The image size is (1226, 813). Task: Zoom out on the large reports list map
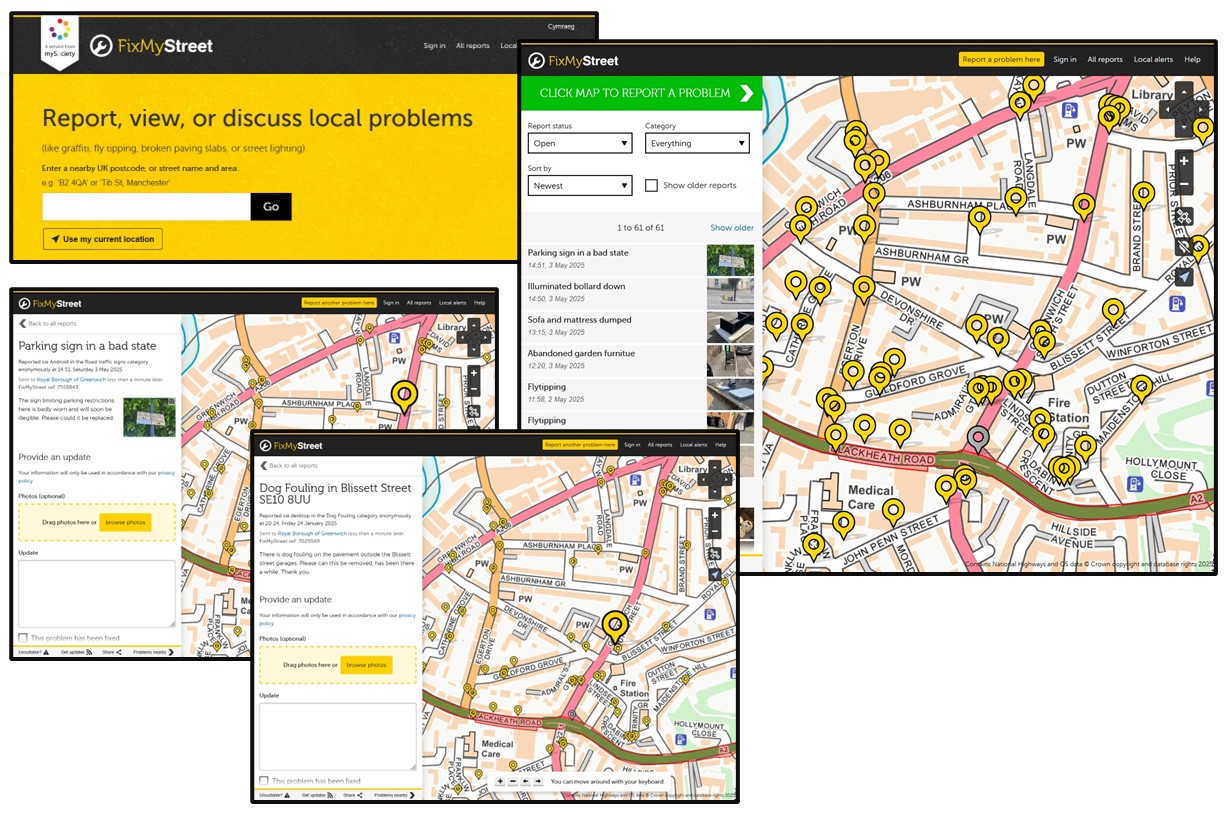(x=1184, y=184)
